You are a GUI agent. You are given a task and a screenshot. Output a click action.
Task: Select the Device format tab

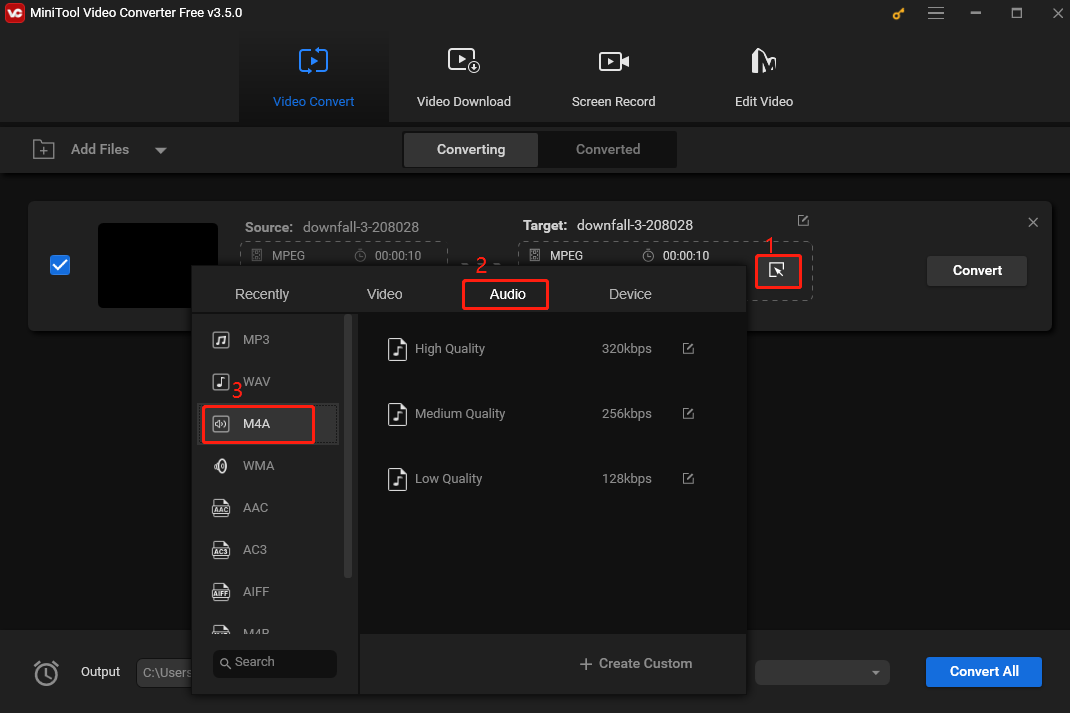click(630, 294)
